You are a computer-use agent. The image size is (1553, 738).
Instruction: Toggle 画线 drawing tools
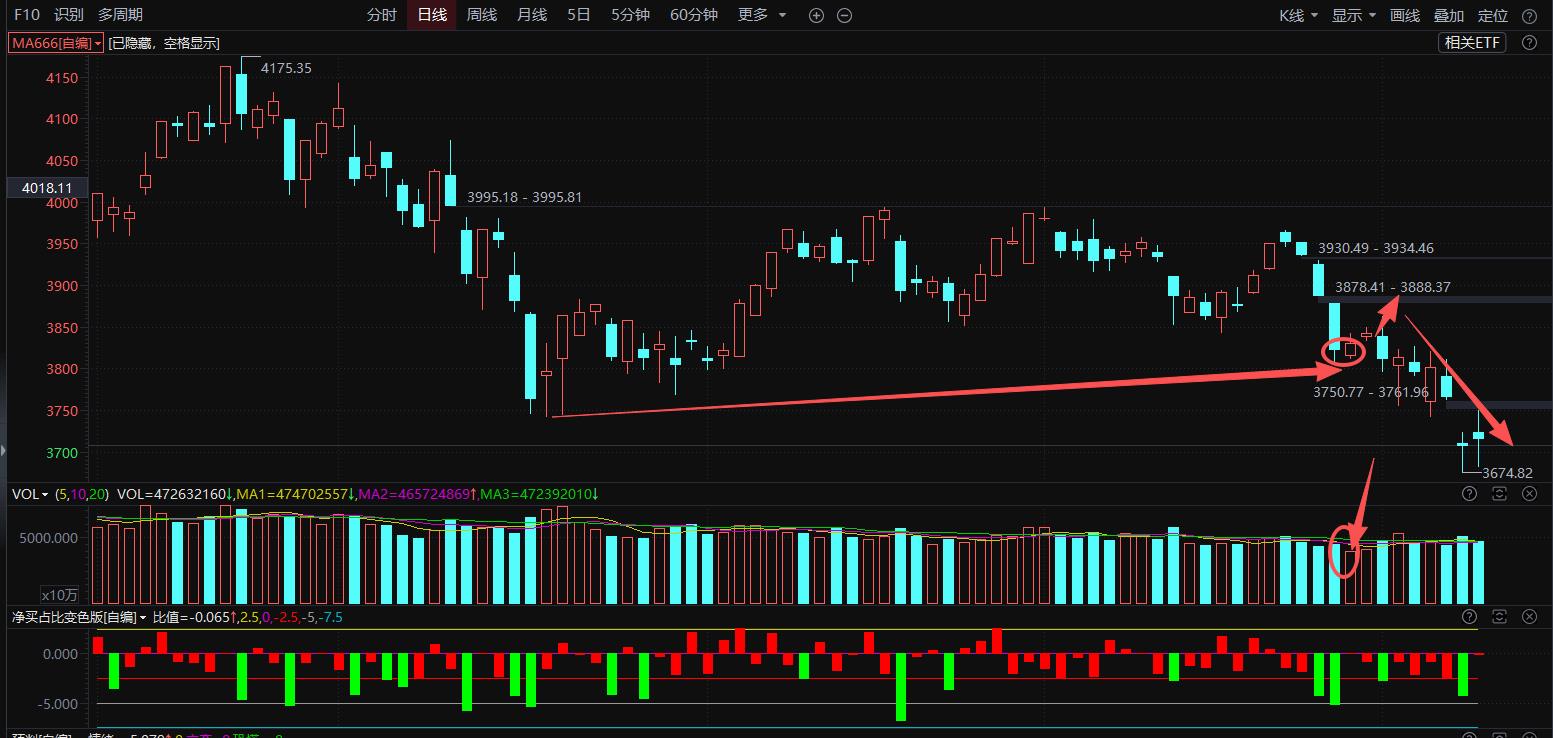click(x=1405, y=15)
